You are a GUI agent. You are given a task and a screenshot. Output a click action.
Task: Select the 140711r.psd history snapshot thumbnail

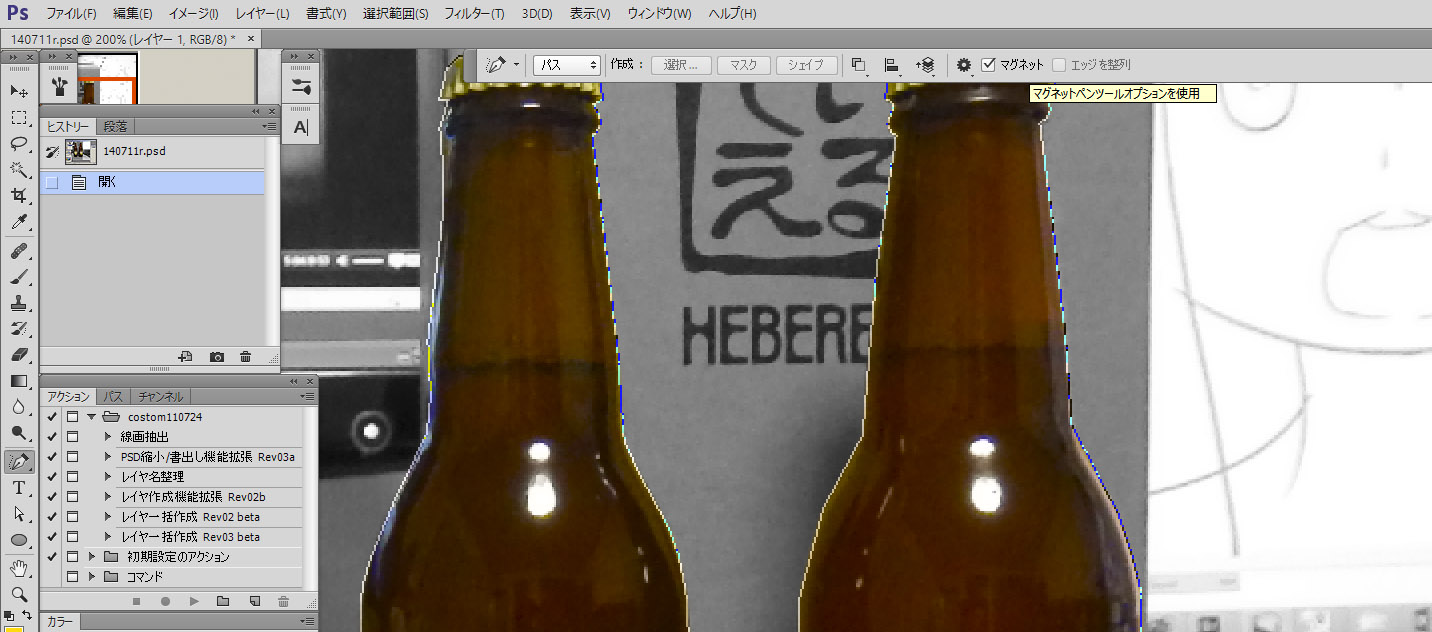80,152
